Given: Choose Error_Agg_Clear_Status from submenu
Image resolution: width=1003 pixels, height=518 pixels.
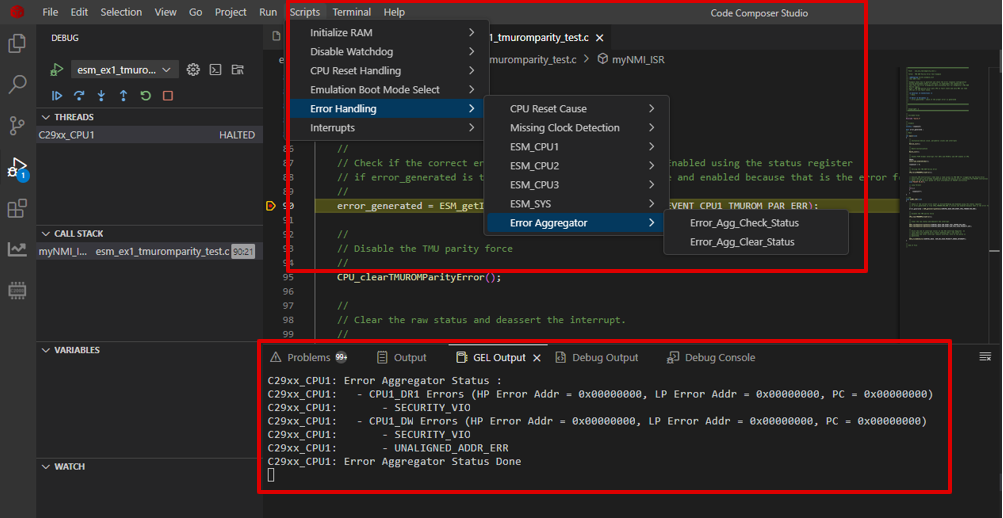Looking at the screenshot, I should point(743,242).
